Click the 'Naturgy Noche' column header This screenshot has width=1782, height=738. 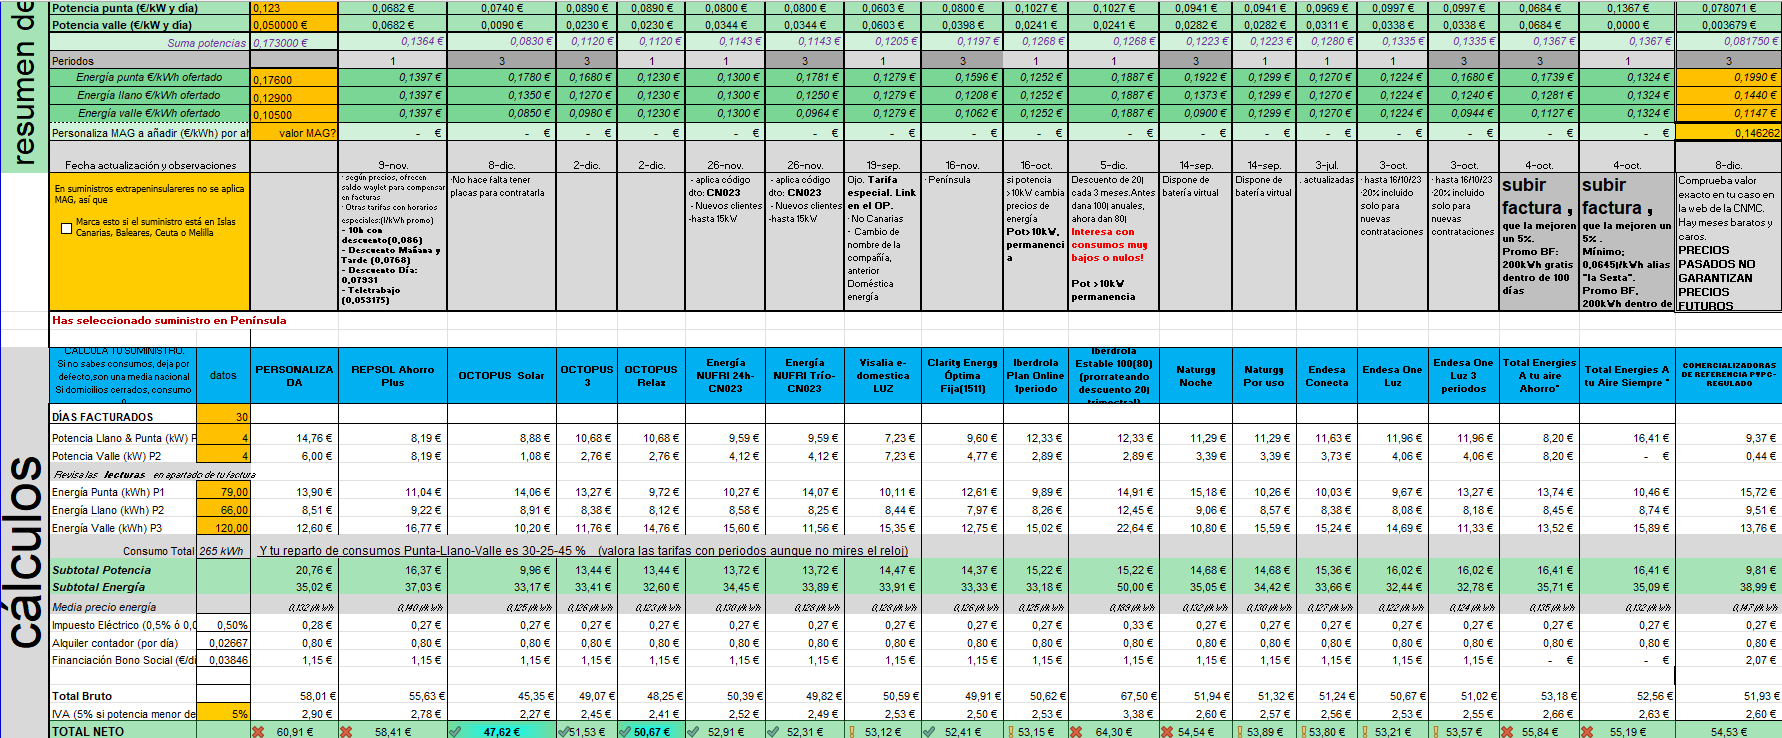click(1195, 376)
